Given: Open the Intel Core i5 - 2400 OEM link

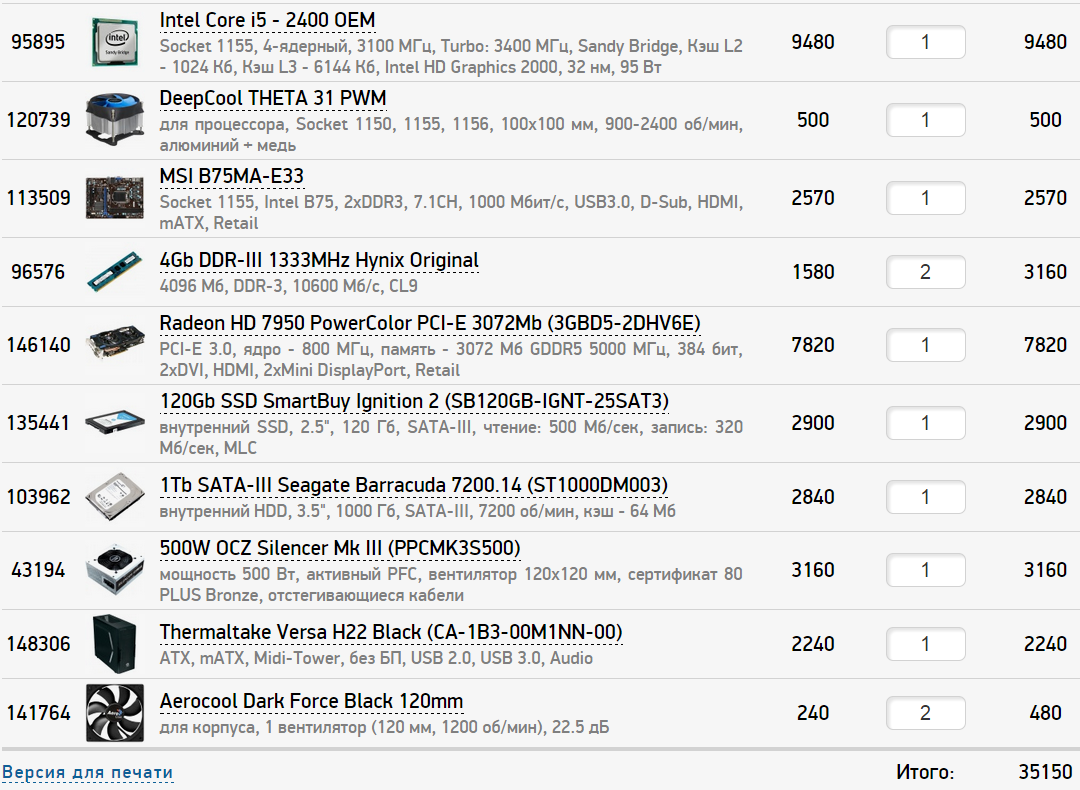Looking at the screenshot, I should (x=267, y=21).
